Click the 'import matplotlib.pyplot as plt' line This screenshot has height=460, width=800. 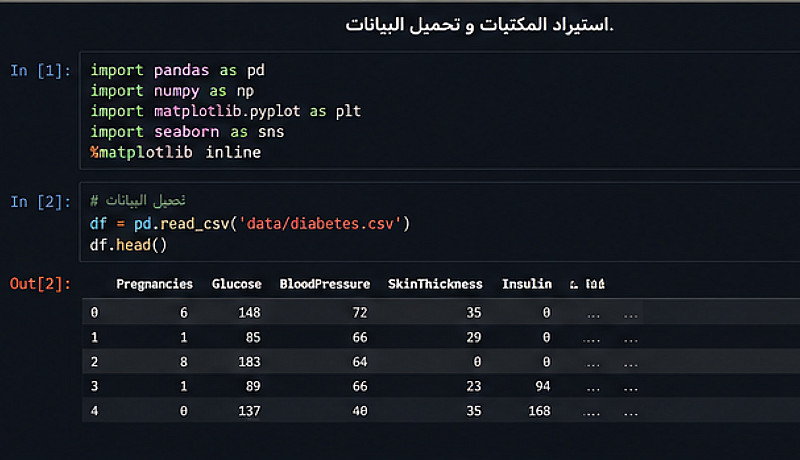coord(225,111)
